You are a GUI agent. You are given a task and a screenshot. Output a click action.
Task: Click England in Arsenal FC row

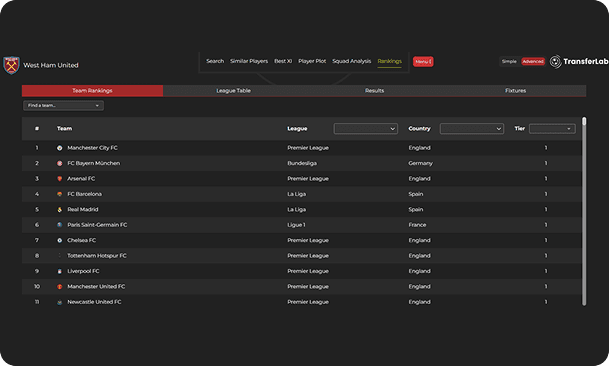419,179
